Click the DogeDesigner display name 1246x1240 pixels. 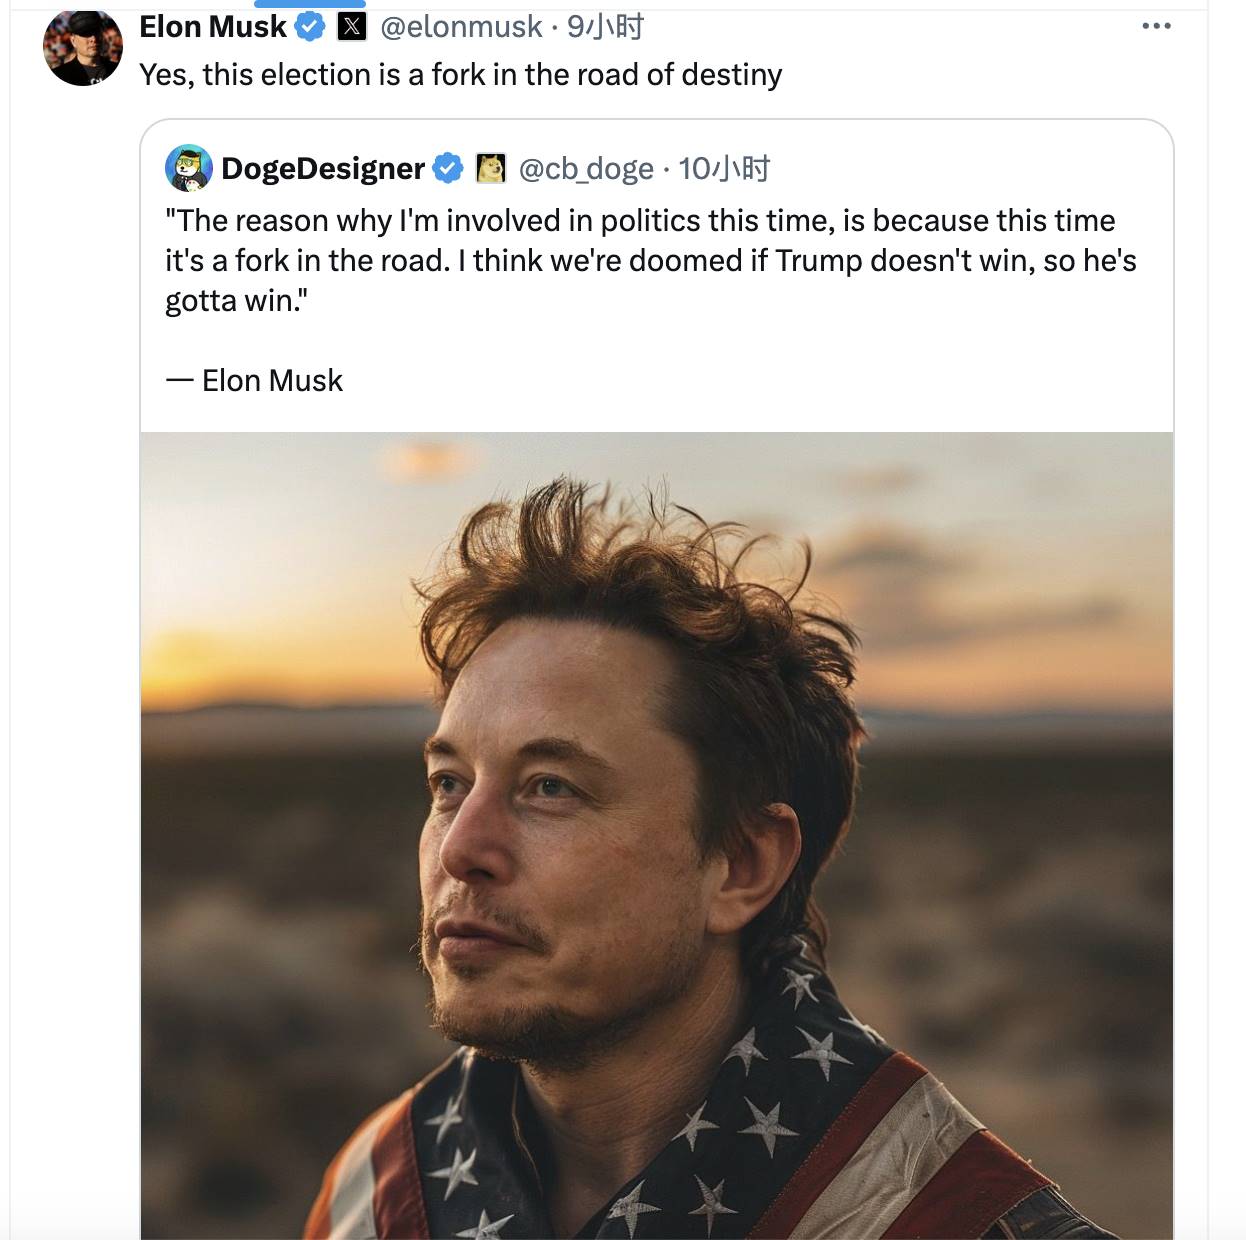(x=323, y=168)
